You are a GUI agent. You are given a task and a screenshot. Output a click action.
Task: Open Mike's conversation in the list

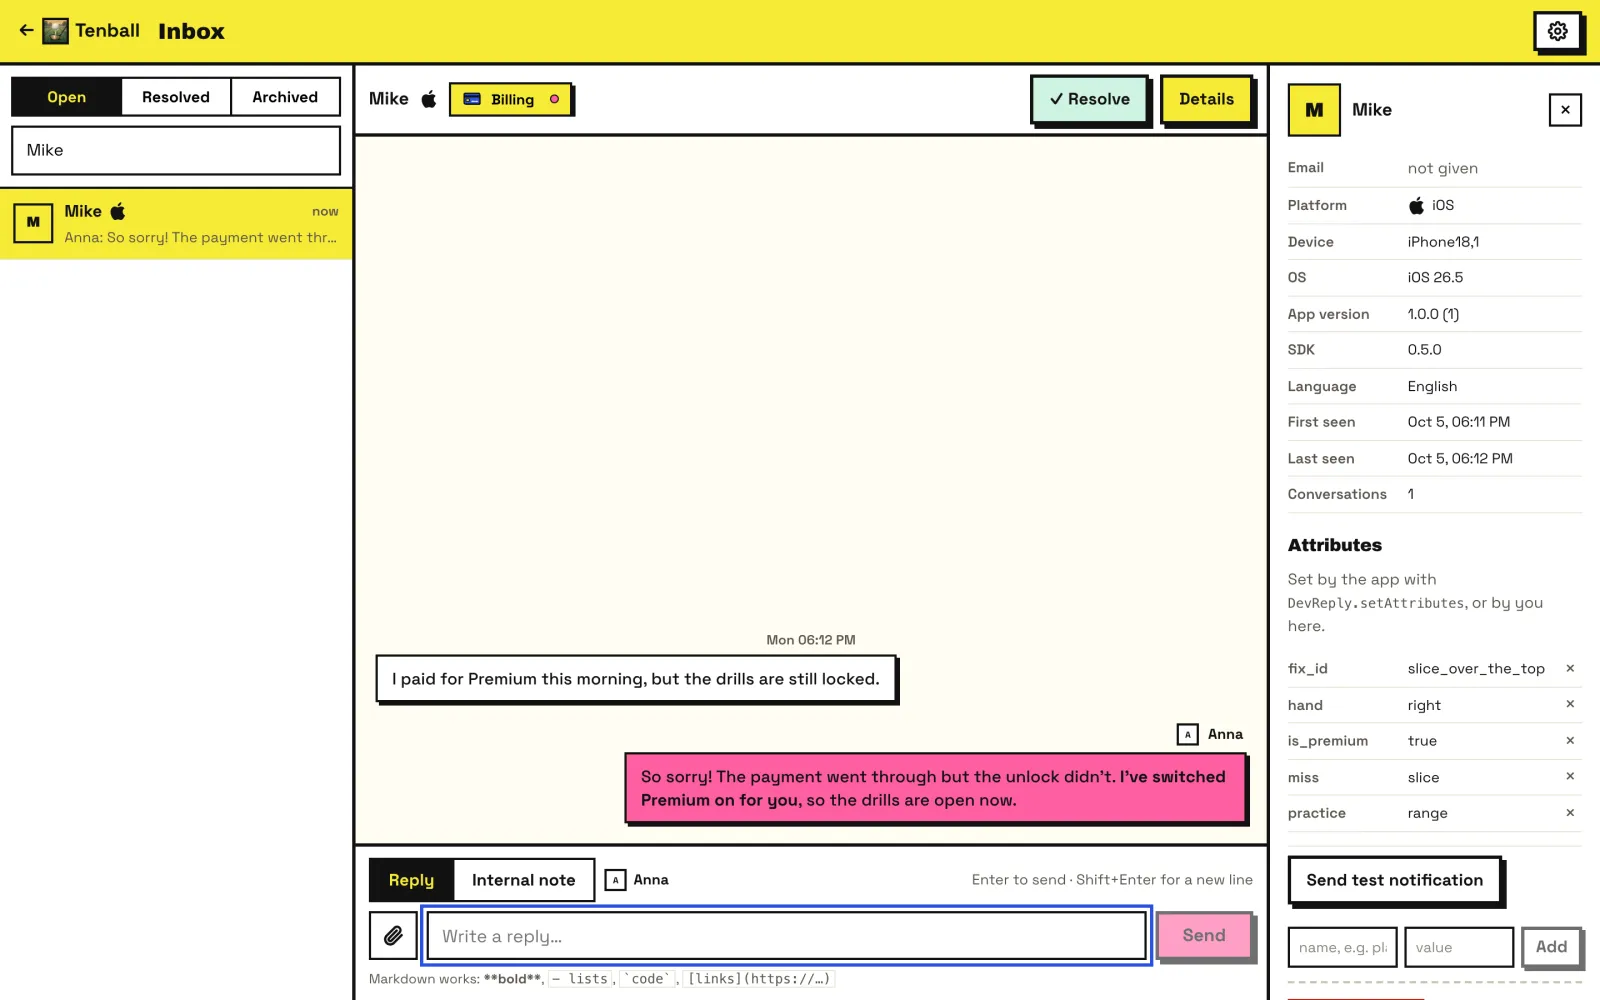coord(176,224)
